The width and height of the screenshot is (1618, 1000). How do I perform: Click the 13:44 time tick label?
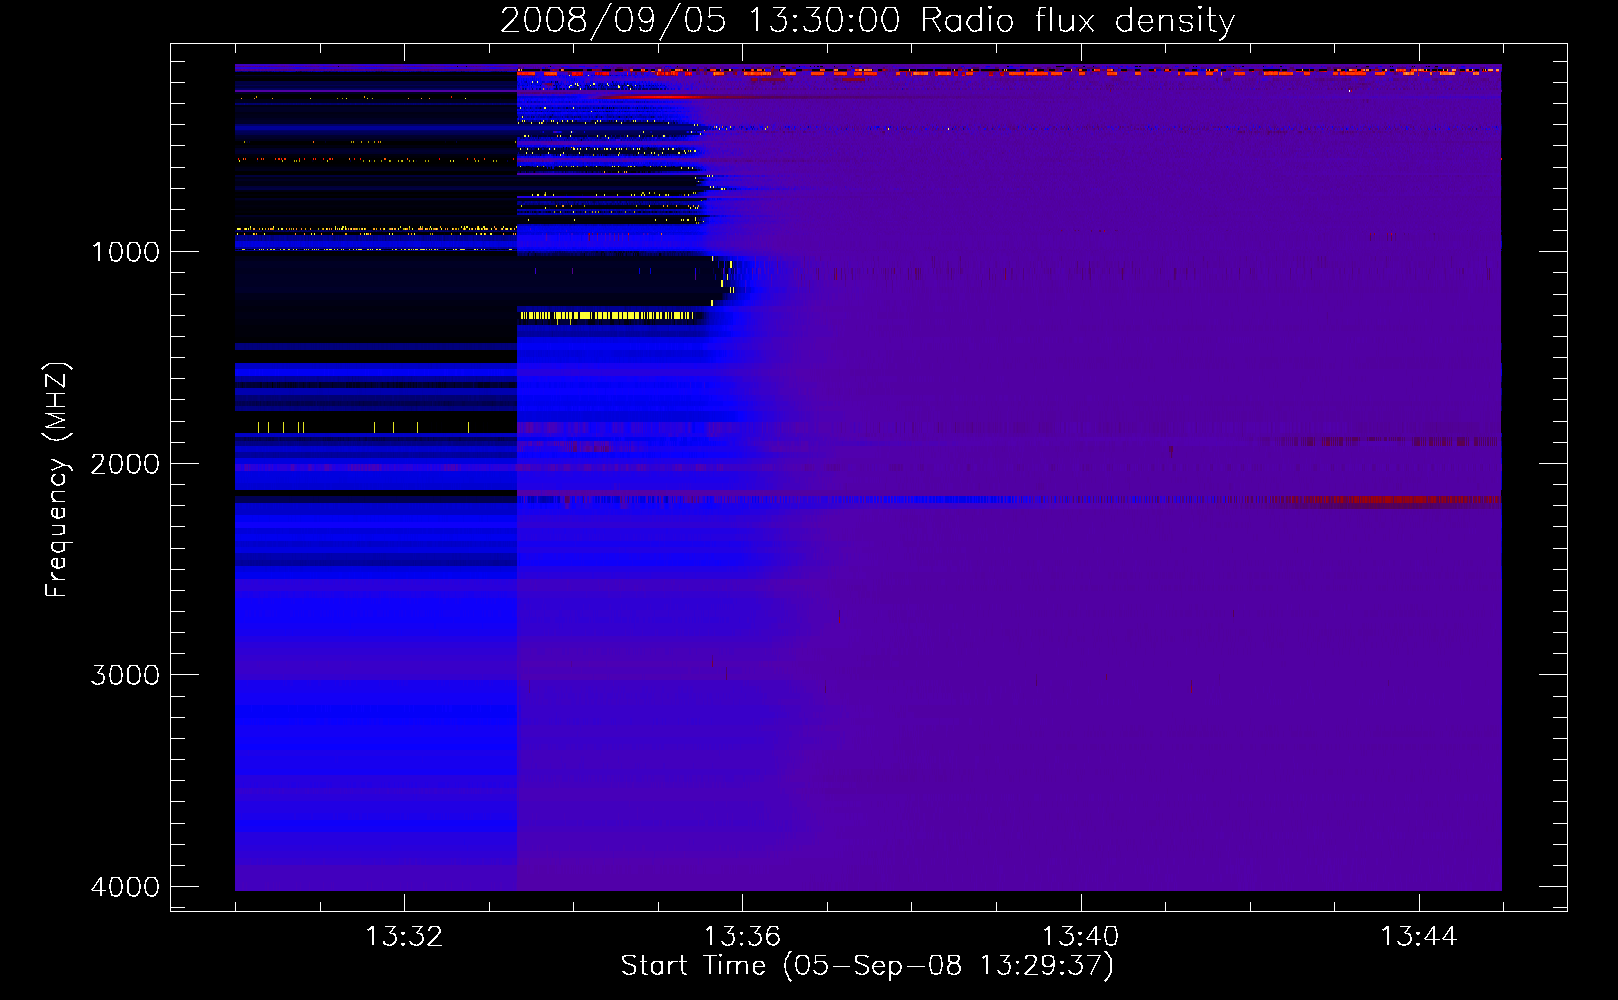pos(1419,937)
